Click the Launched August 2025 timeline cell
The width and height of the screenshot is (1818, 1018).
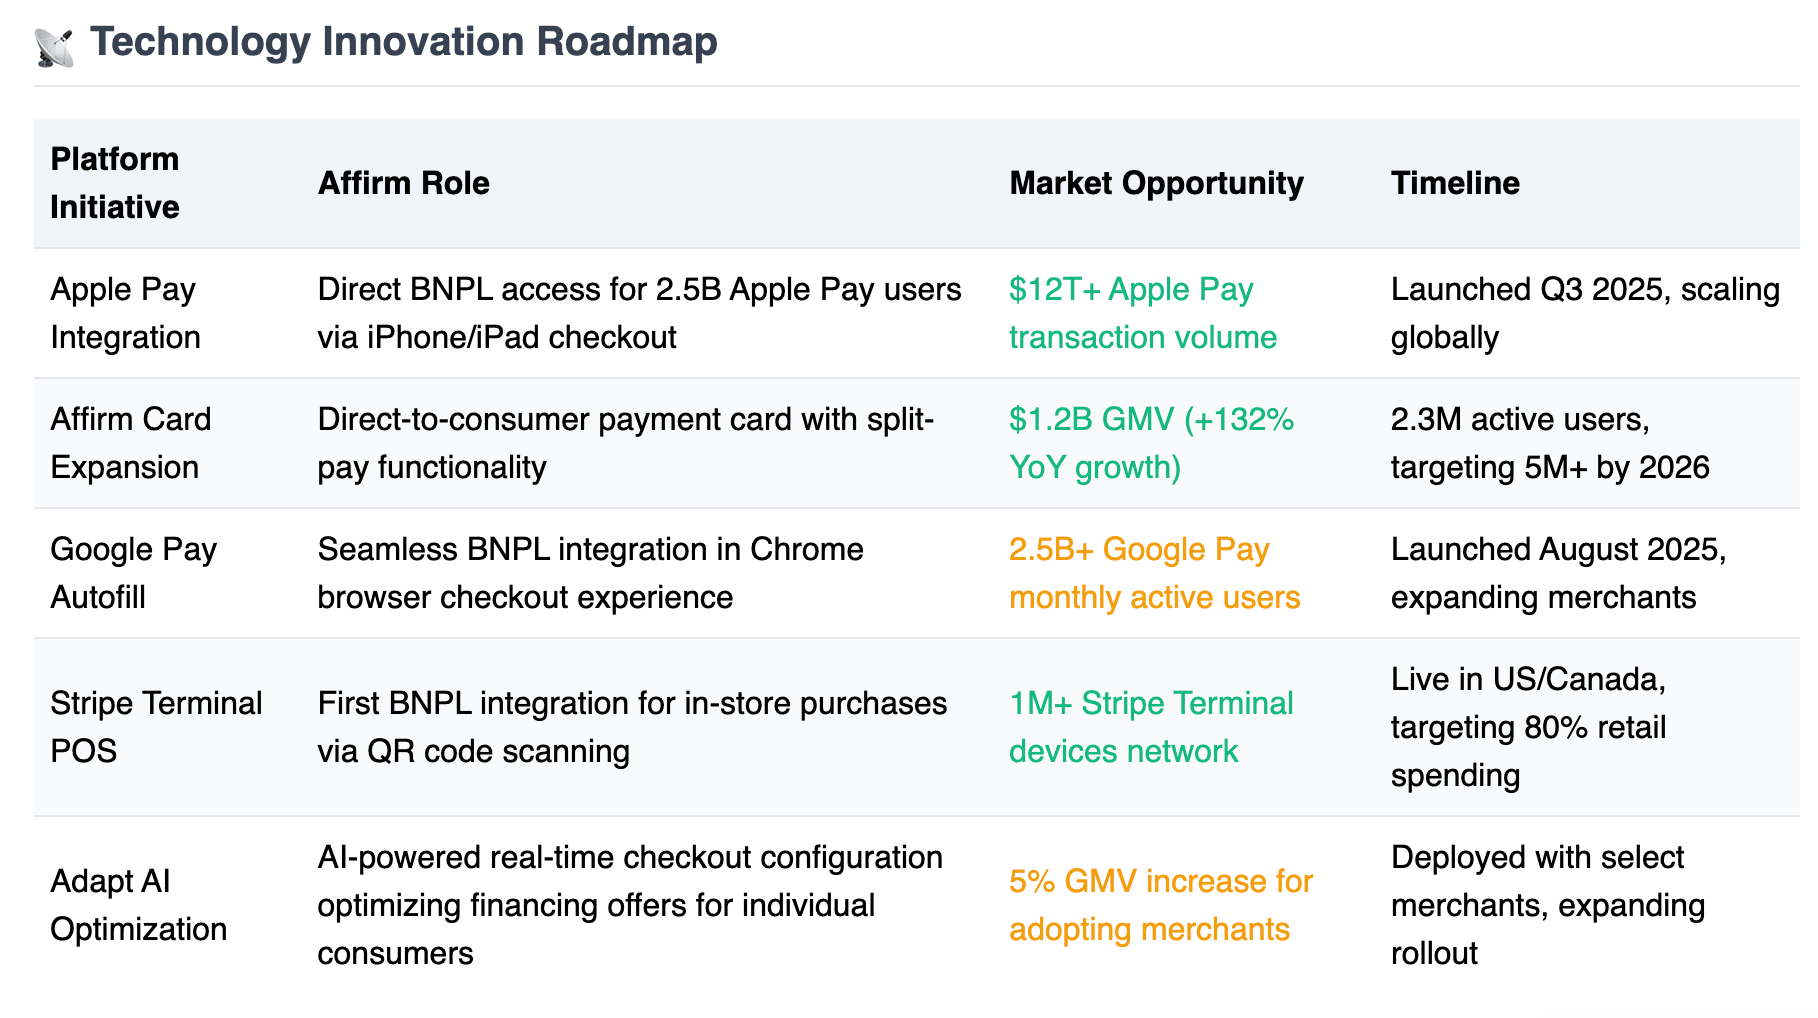1559,573
